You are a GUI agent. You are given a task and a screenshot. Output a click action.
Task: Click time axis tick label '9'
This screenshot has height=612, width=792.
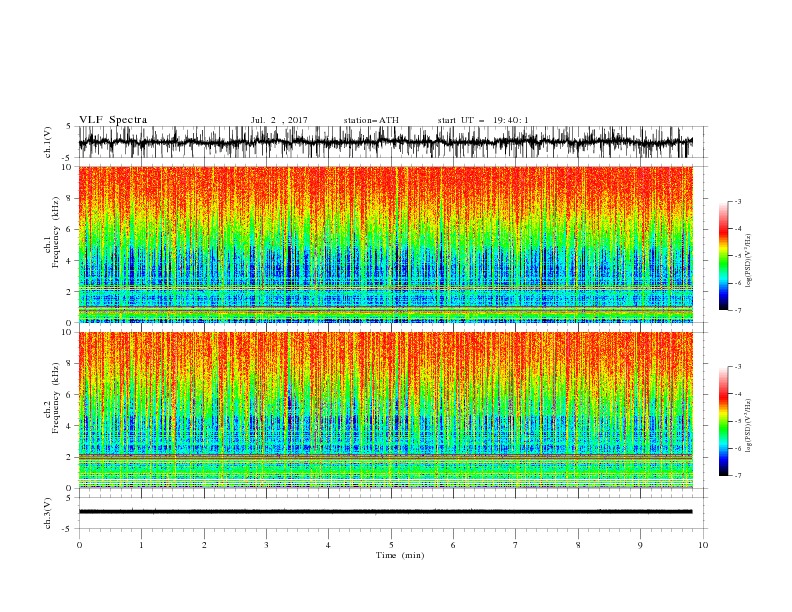641,545
